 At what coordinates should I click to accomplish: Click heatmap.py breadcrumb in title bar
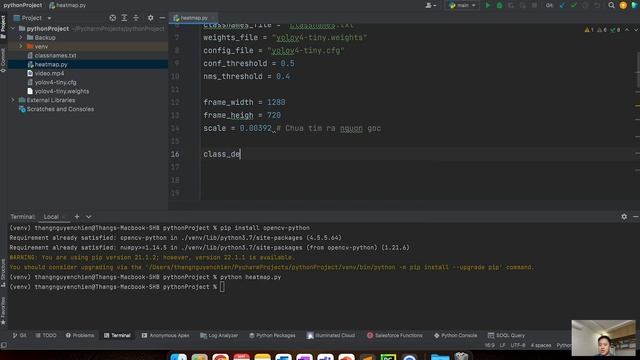pyautogui.click(x=67, y=5)
